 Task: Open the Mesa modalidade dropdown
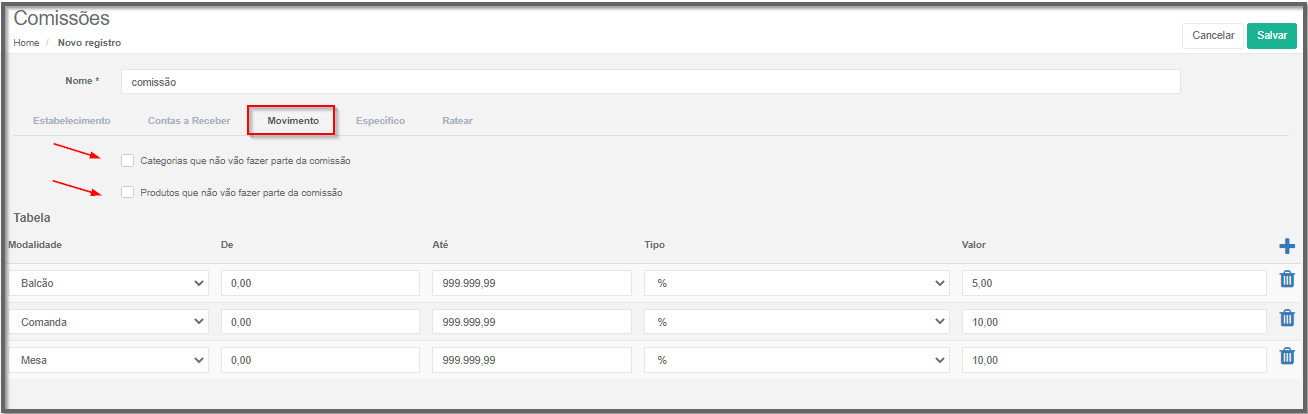click(x=109, y=360)
